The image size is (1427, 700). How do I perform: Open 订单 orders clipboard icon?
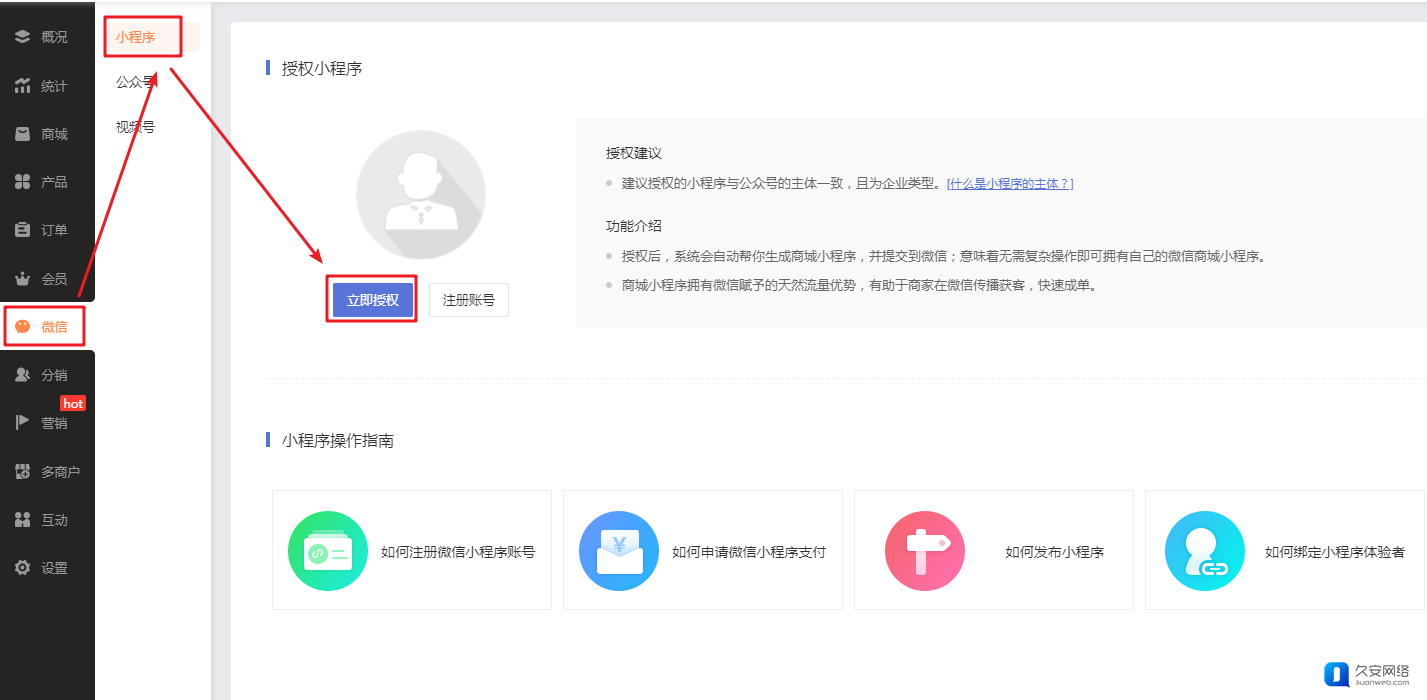coord(22,230)
